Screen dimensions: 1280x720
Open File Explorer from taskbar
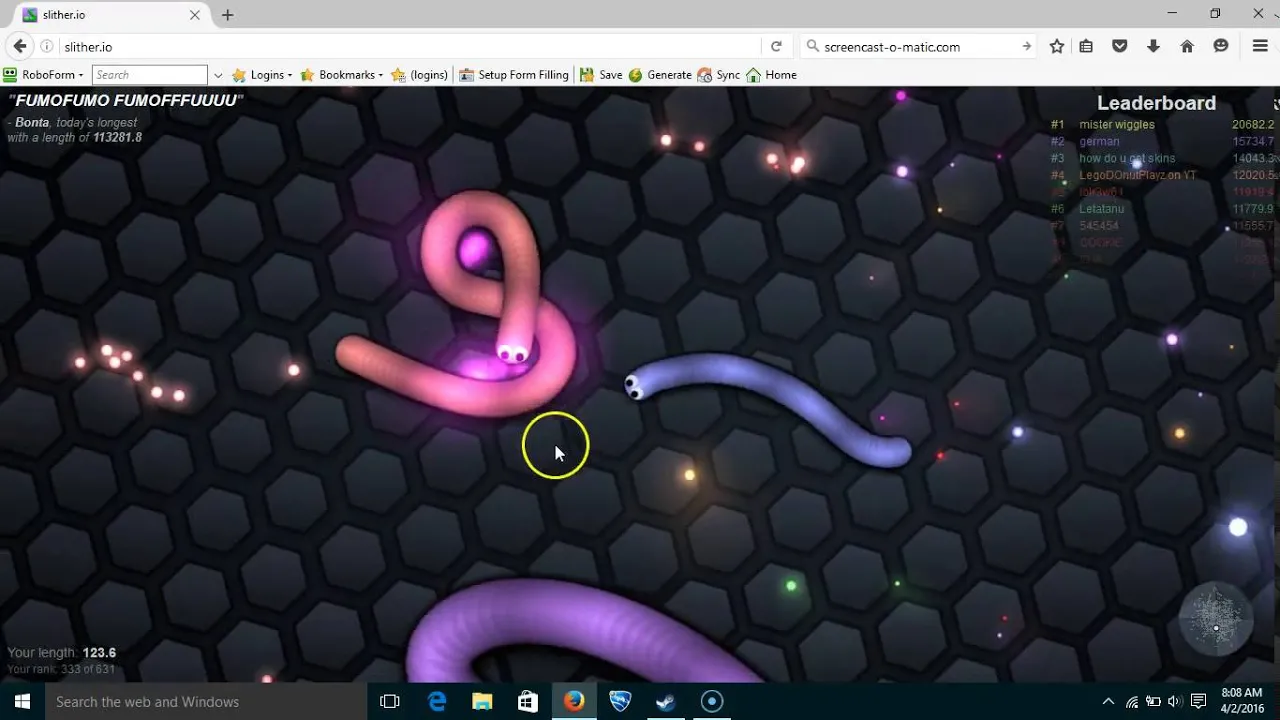482,701
